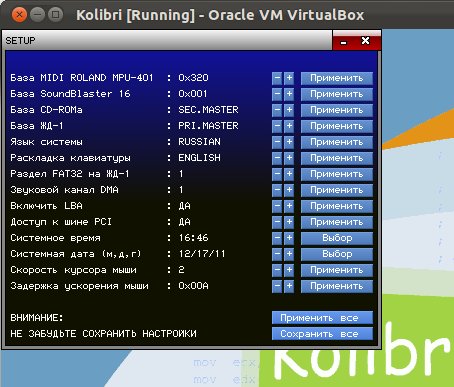Apply the CD-ROM base setting
The image size is (454, 387).
(x=337, y=110)
